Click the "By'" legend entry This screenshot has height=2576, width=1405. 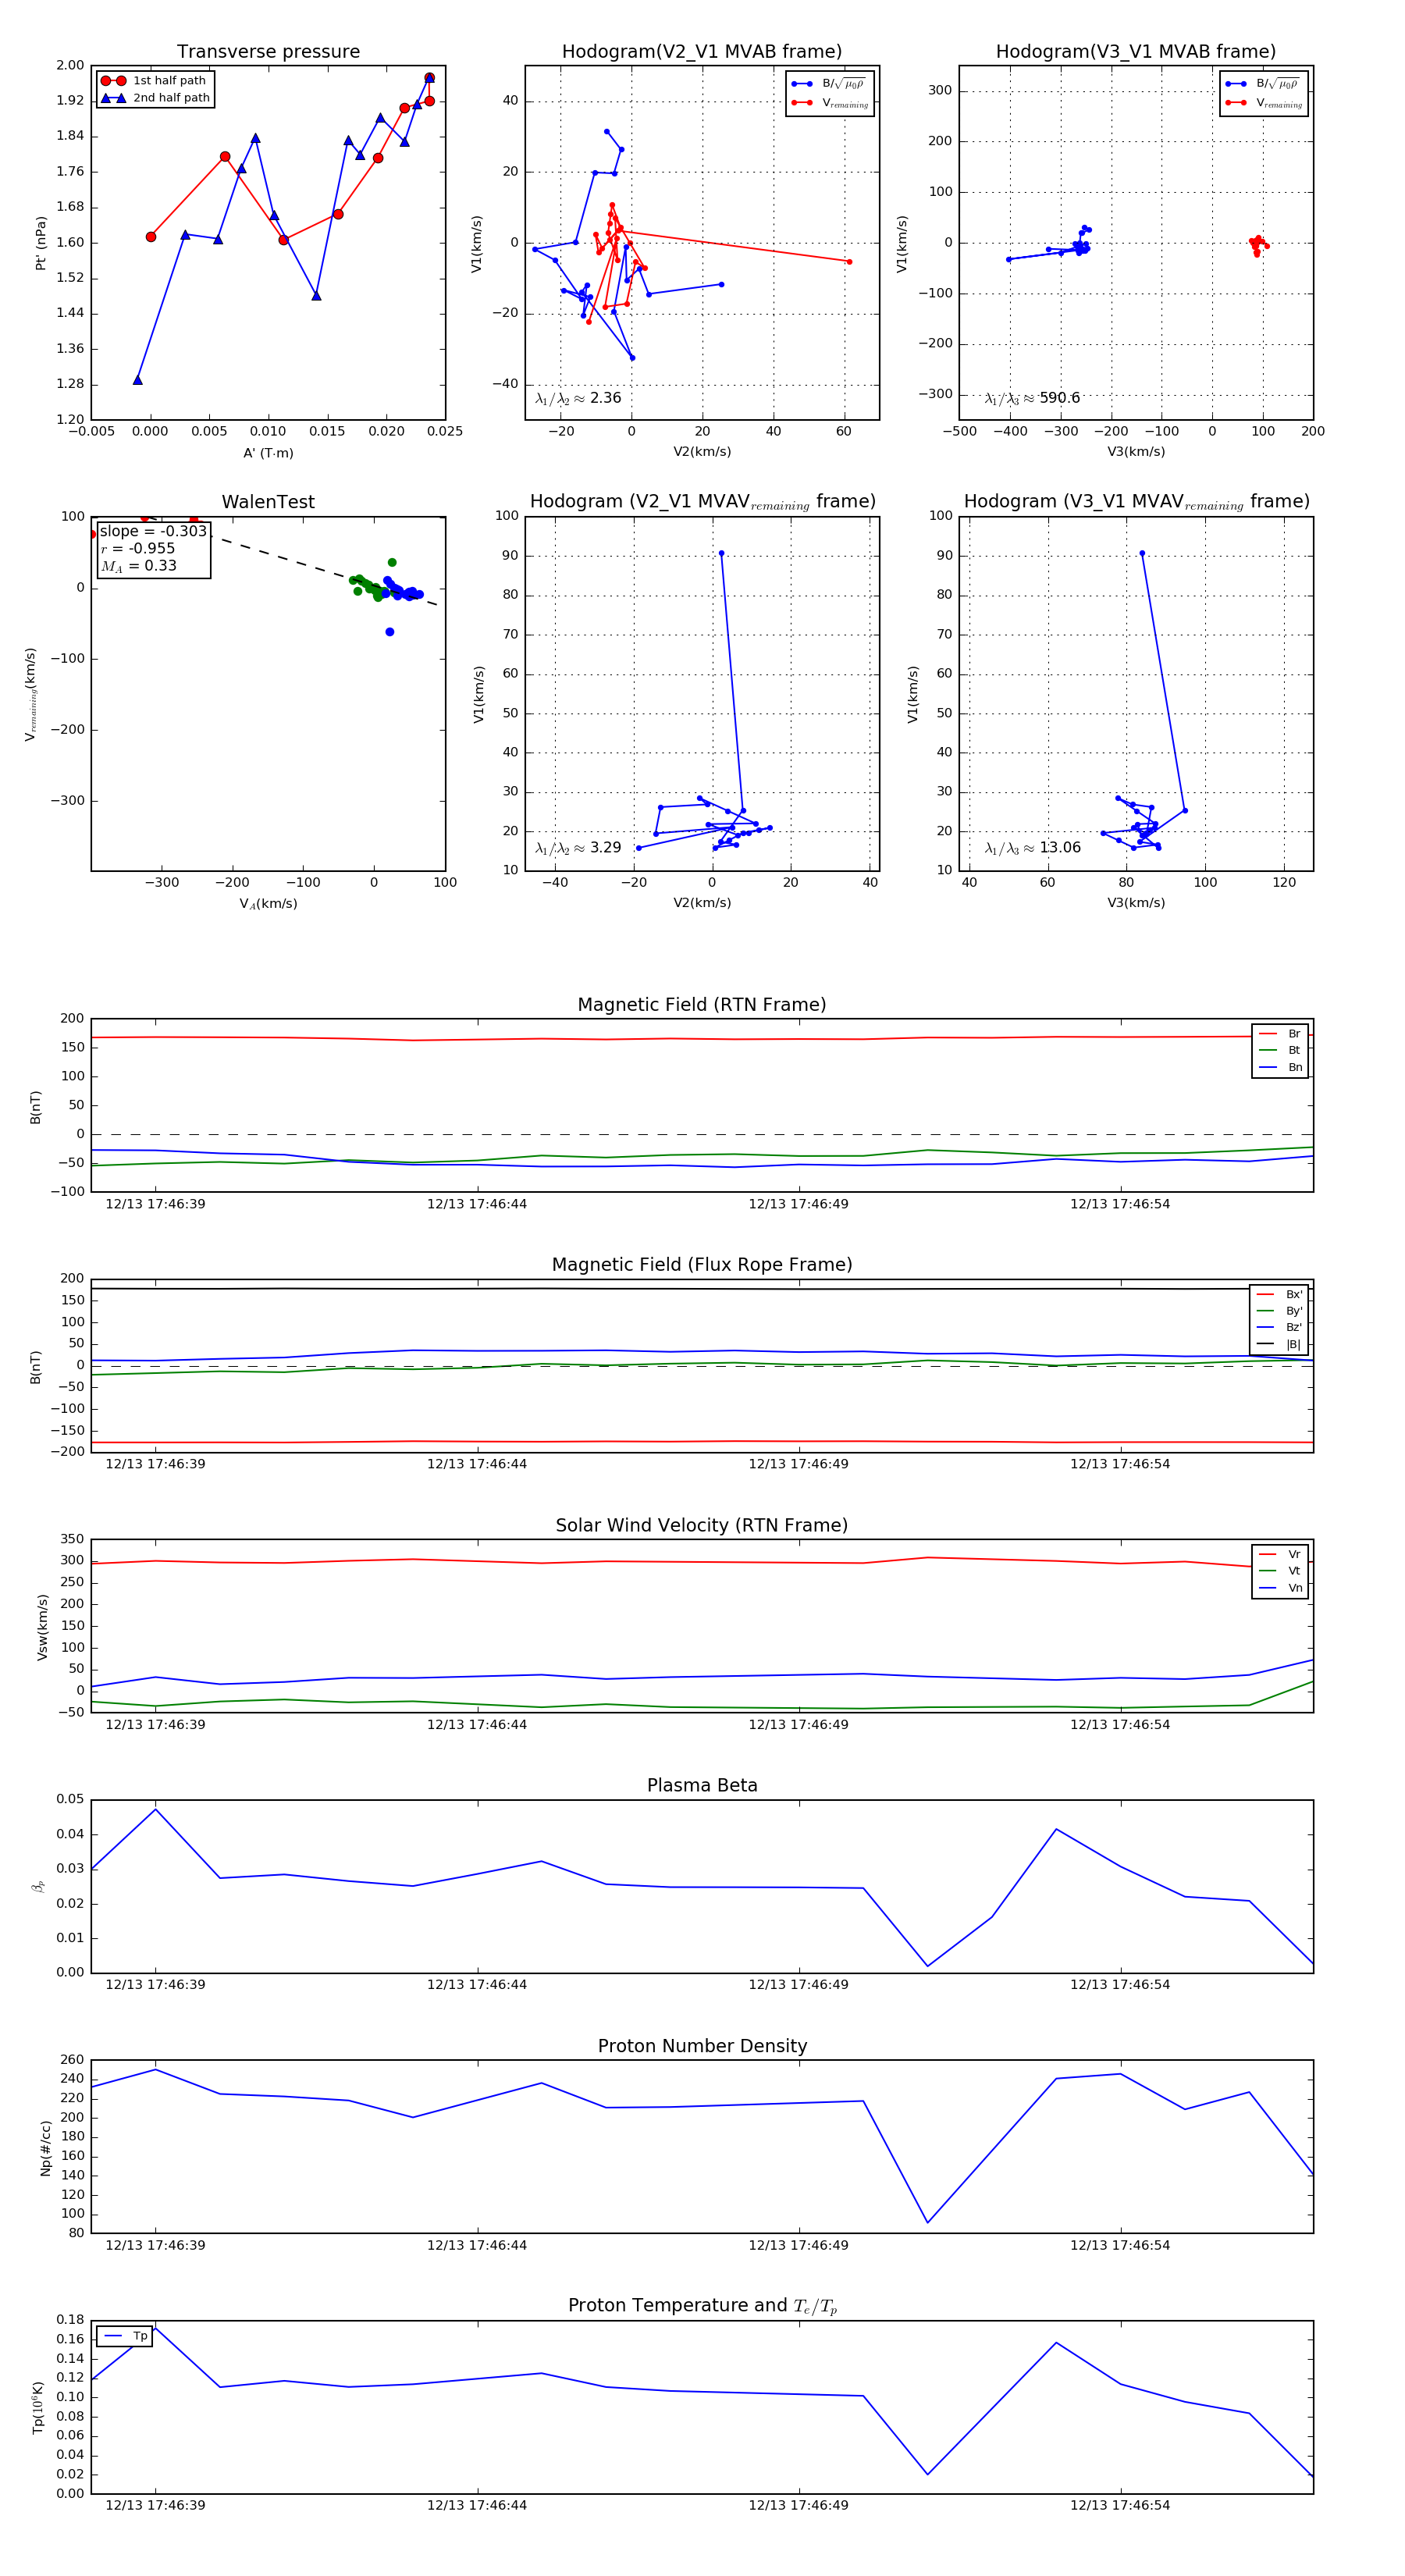pyautogui.click(x=1279, y=1311)
